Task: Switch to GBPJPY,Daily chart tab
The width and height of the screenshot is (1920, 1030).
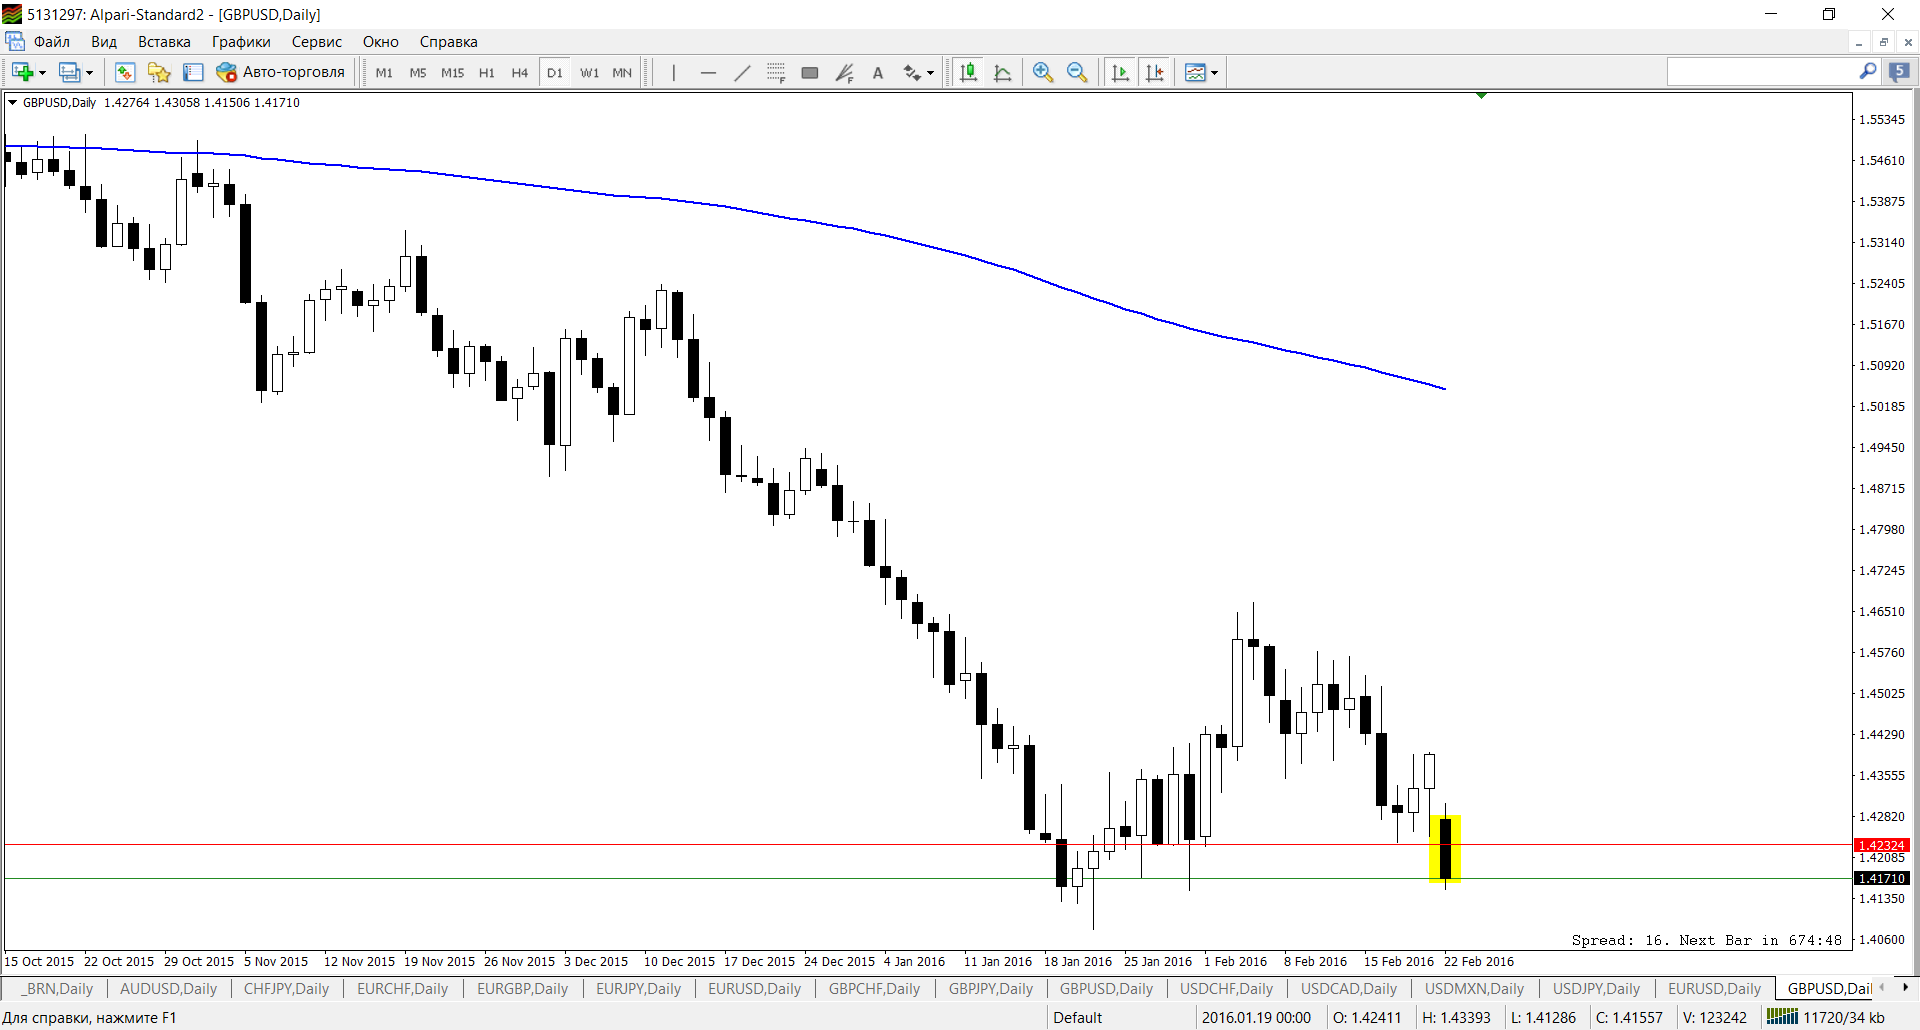Action: coord(991,989)
